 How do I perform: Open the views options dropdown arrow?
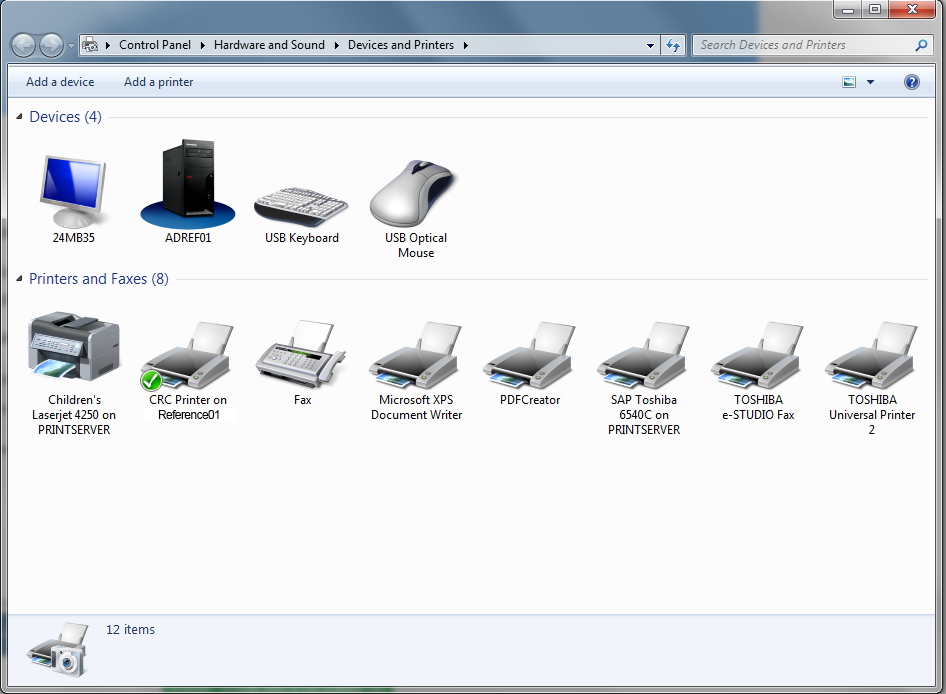click(869, 81)
